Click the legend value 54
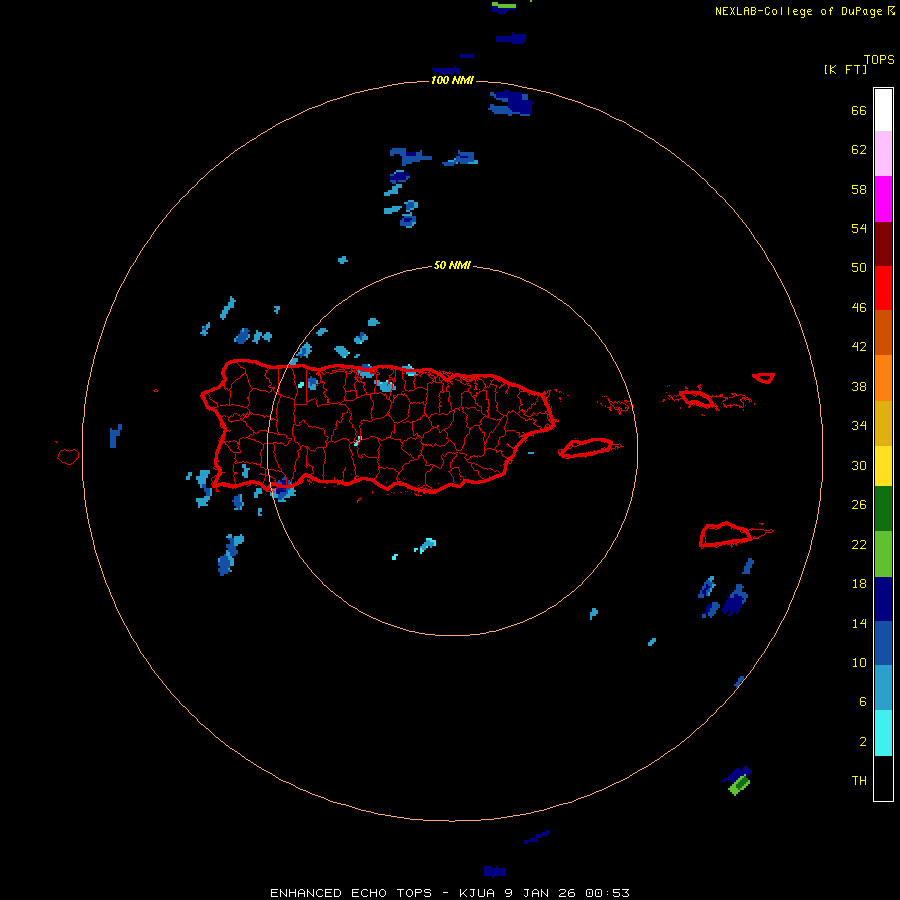The image size is (900, 900). pos(859,228)
